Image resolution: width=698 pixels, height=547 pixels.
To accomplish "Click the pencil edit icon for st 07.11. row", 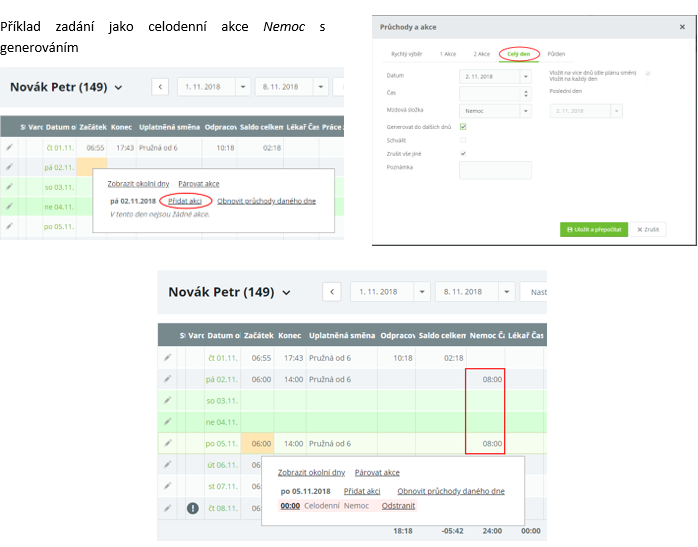I will pos(168,486).
